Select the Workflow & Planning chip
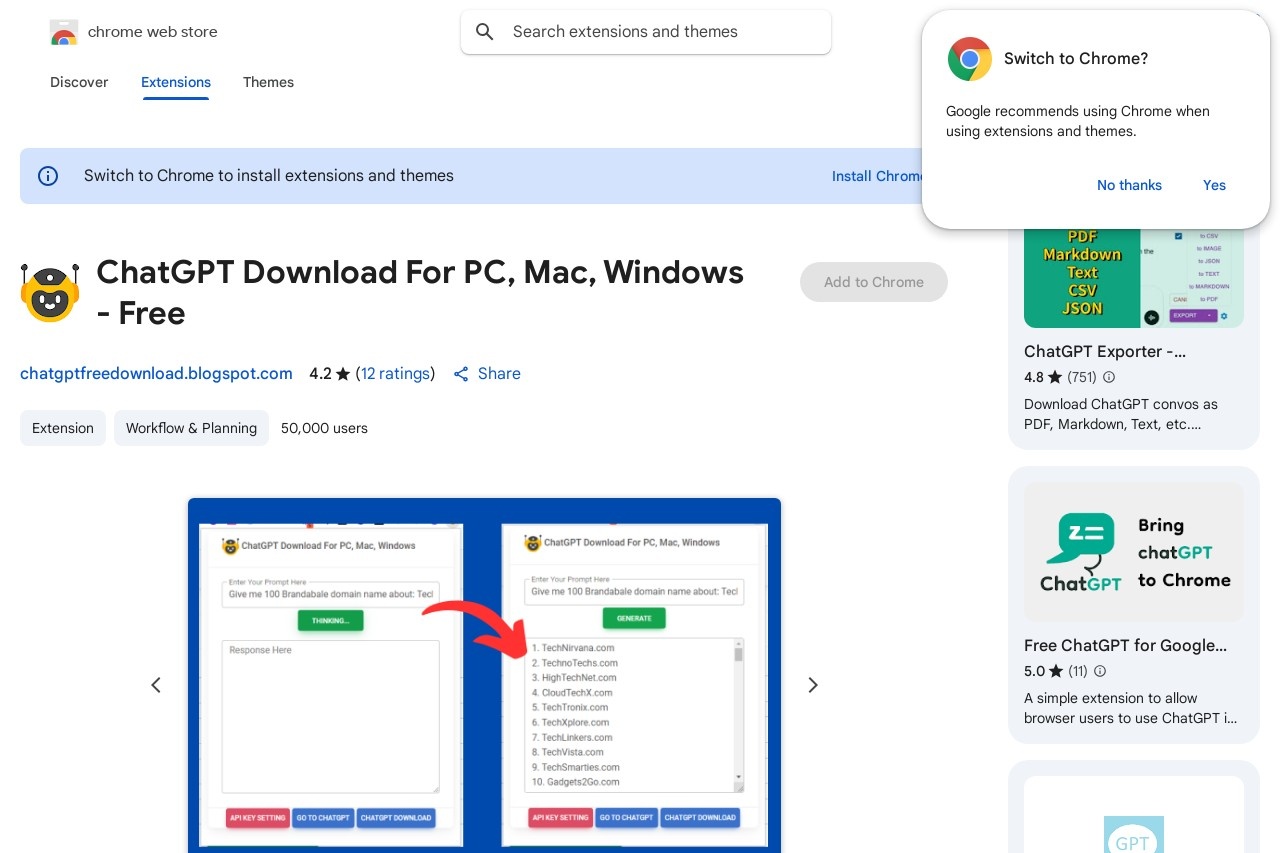This screenshot has height=853, width=1280. coord(191,428)
